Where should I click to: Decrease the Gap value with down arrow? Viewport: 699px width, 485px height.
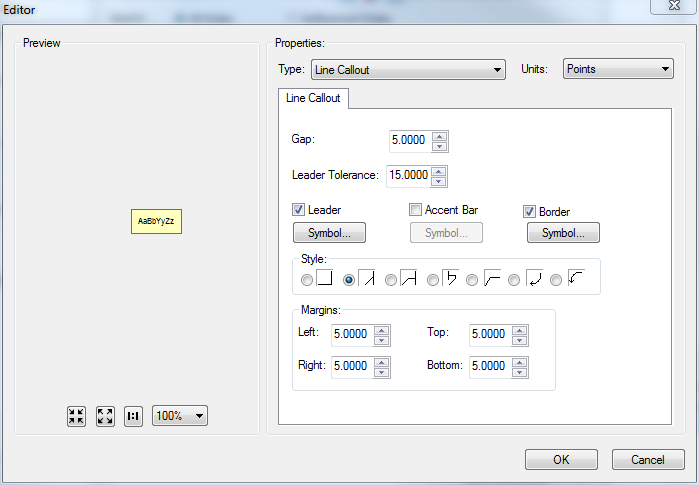click(440, 146)
